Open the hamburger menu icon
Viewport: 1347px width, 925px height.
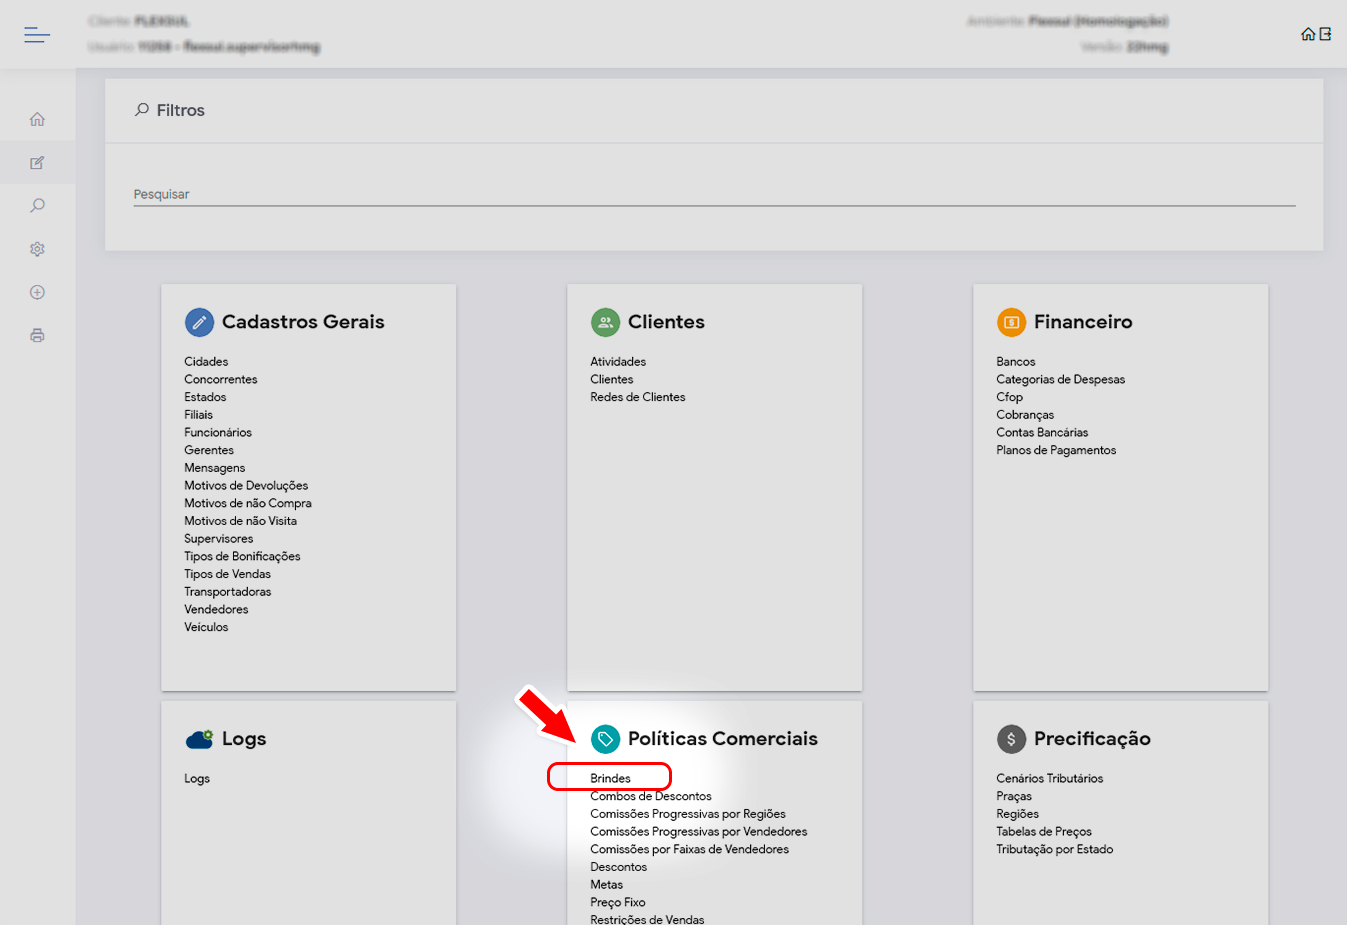(37, 35)
